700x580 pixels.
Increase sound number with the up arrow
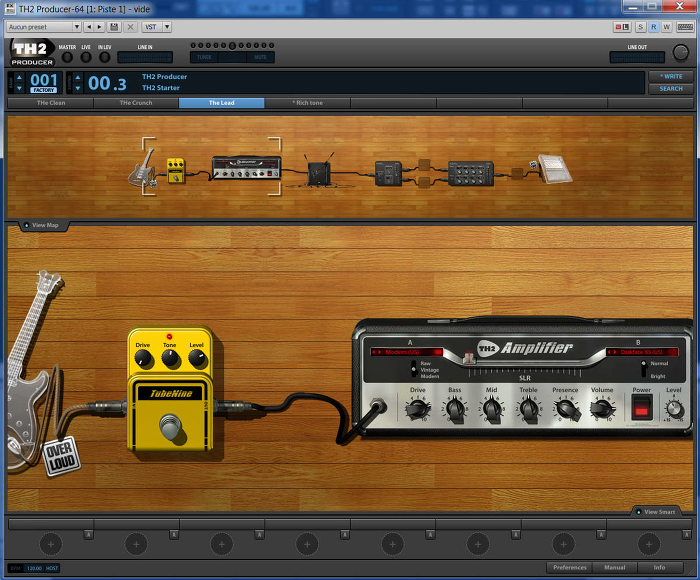[x=78, y=77]
